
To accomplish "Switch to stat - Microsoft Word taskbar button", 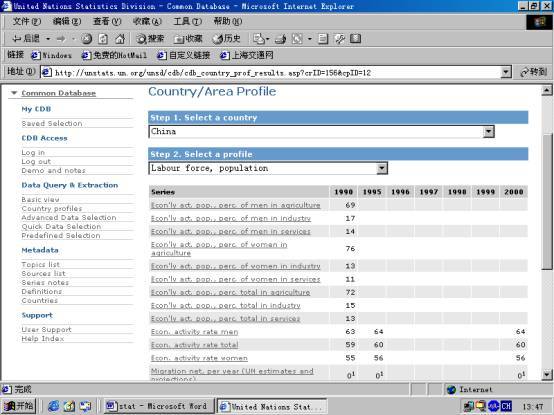I will click(x=158, y=406).
